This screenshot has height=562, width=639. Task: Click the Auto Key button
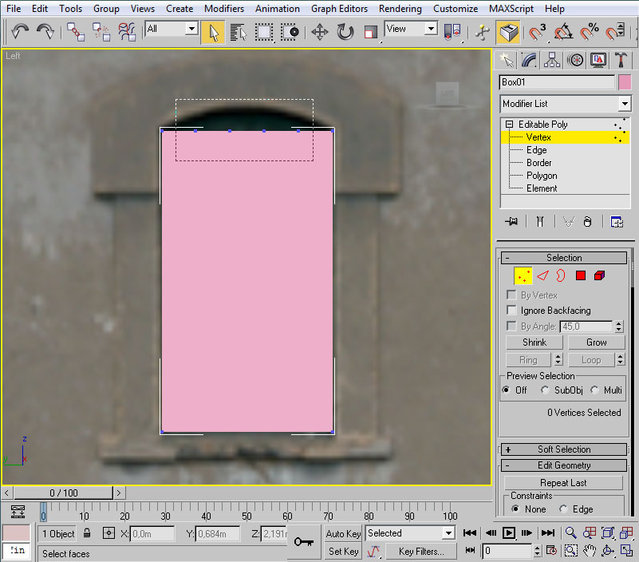click(343, 534)
